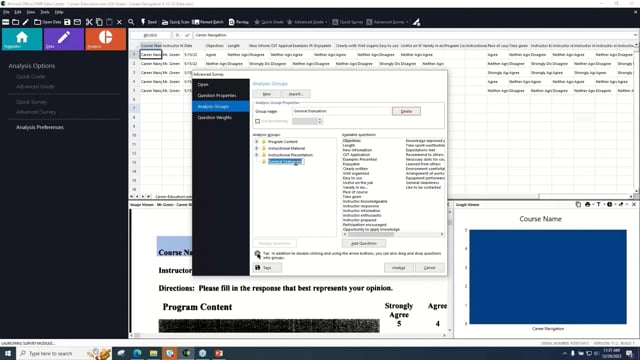Image resolution: width=640 pixels, height=360 pixels.
Task: Click the Group name input field
Action: tap(341, 111)
